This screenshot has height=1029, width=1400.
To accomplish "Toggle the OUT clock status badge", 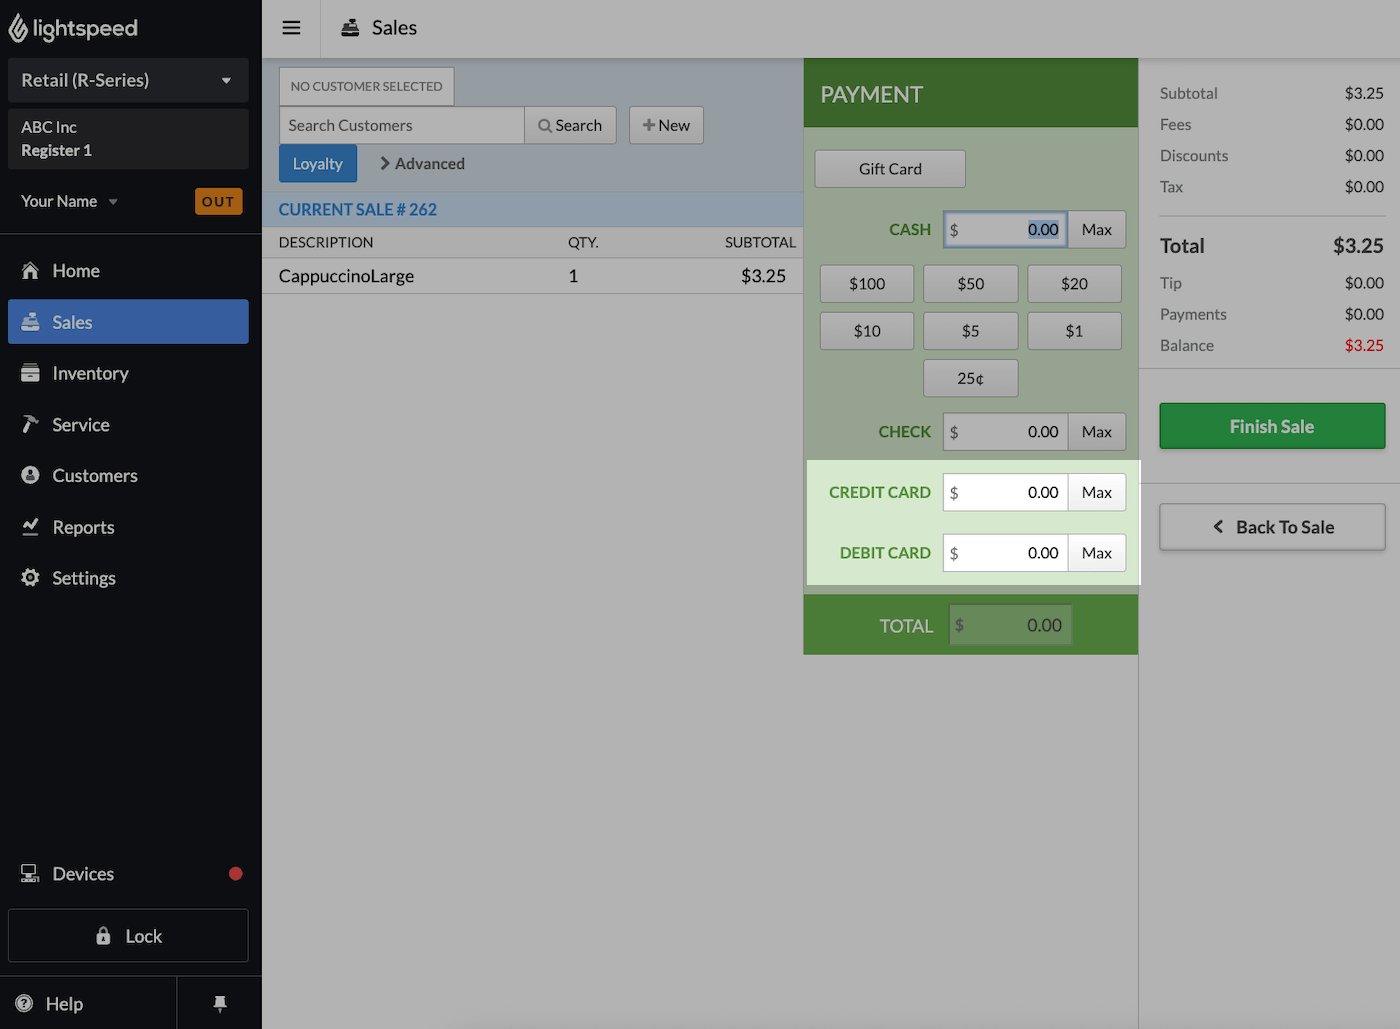I will (218, 202).
